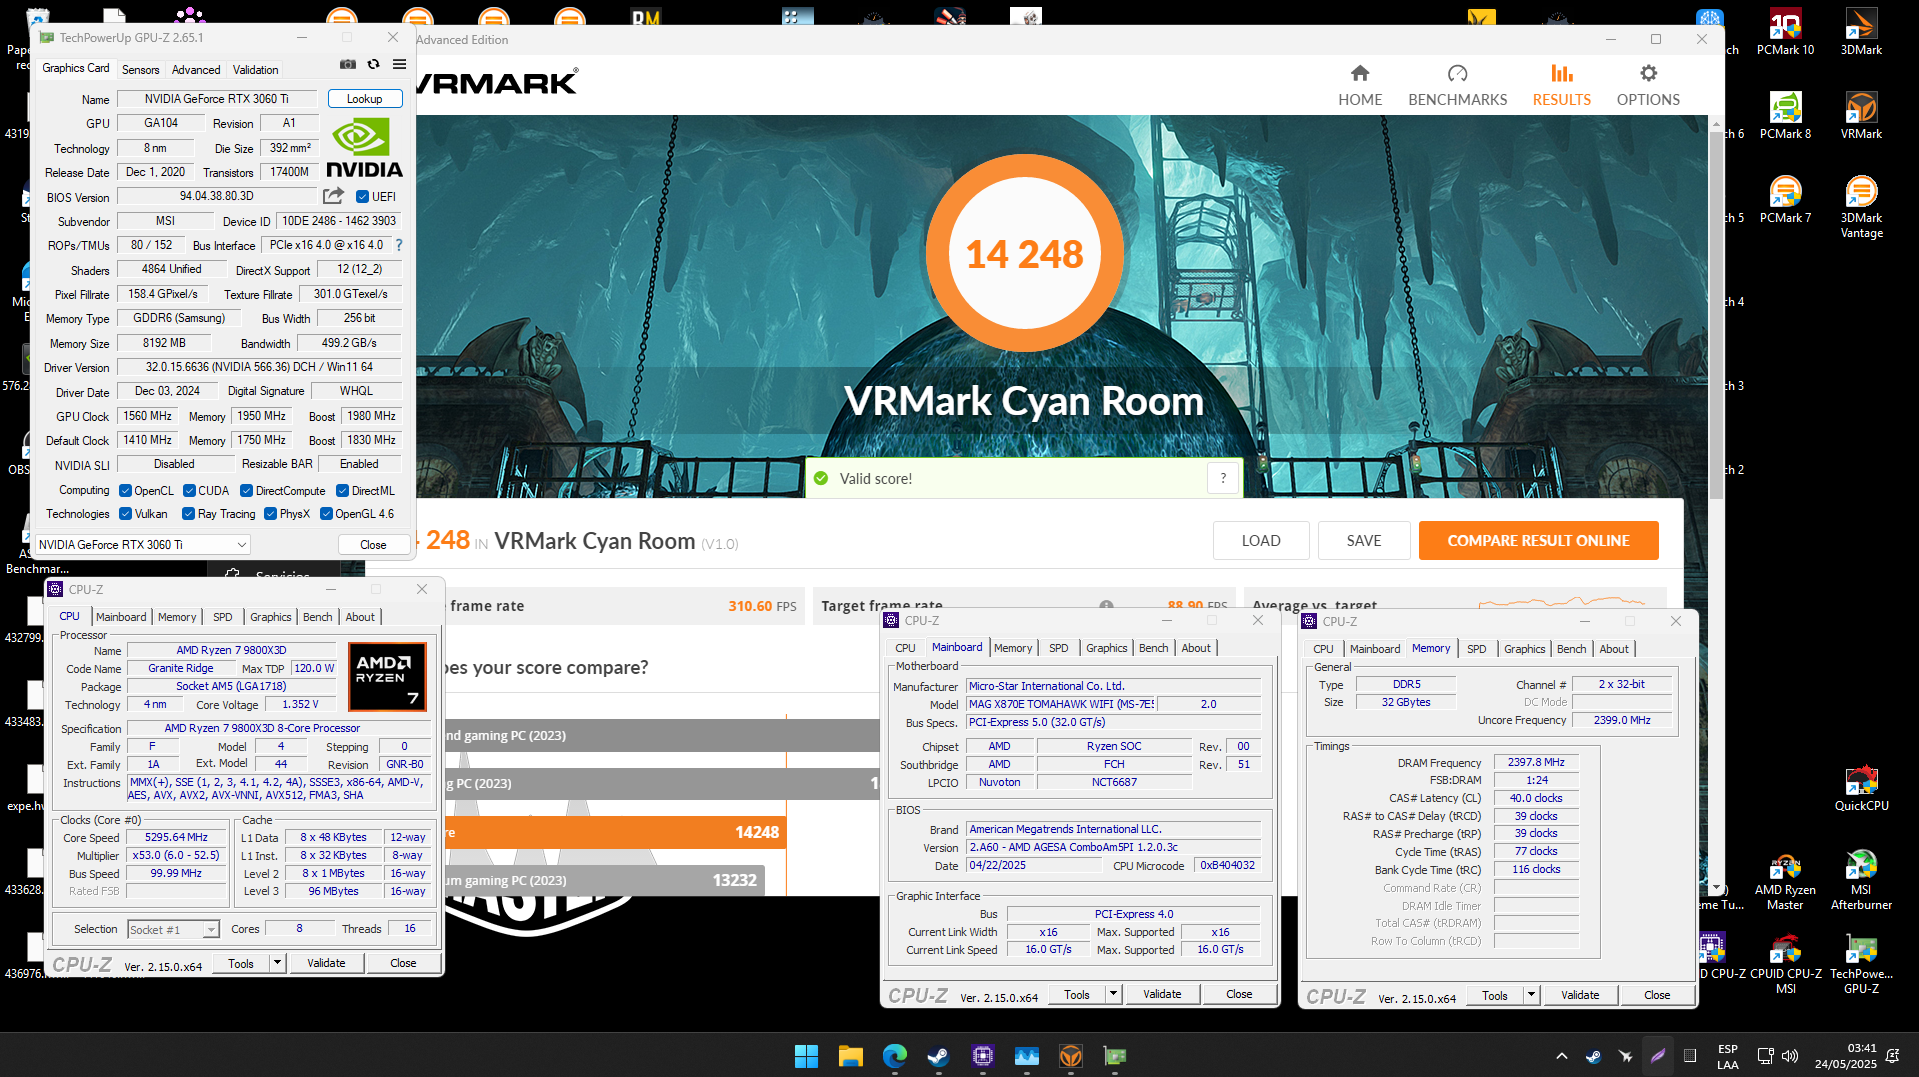Open AMD Ryzen Master desktop shortcut
The image size is (1919, 1077).
coord(1785,880)
